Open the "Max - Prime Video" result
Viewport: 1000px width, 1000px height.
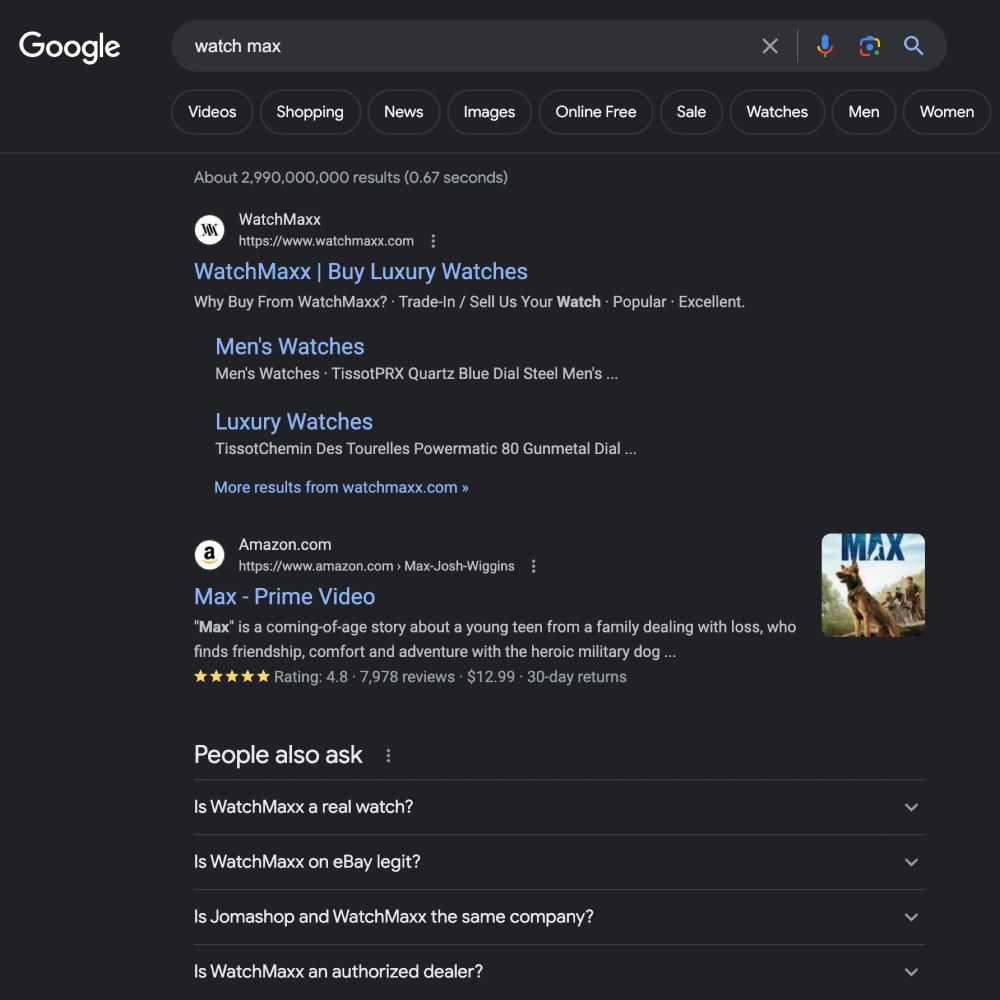click(x=284, y=597)
